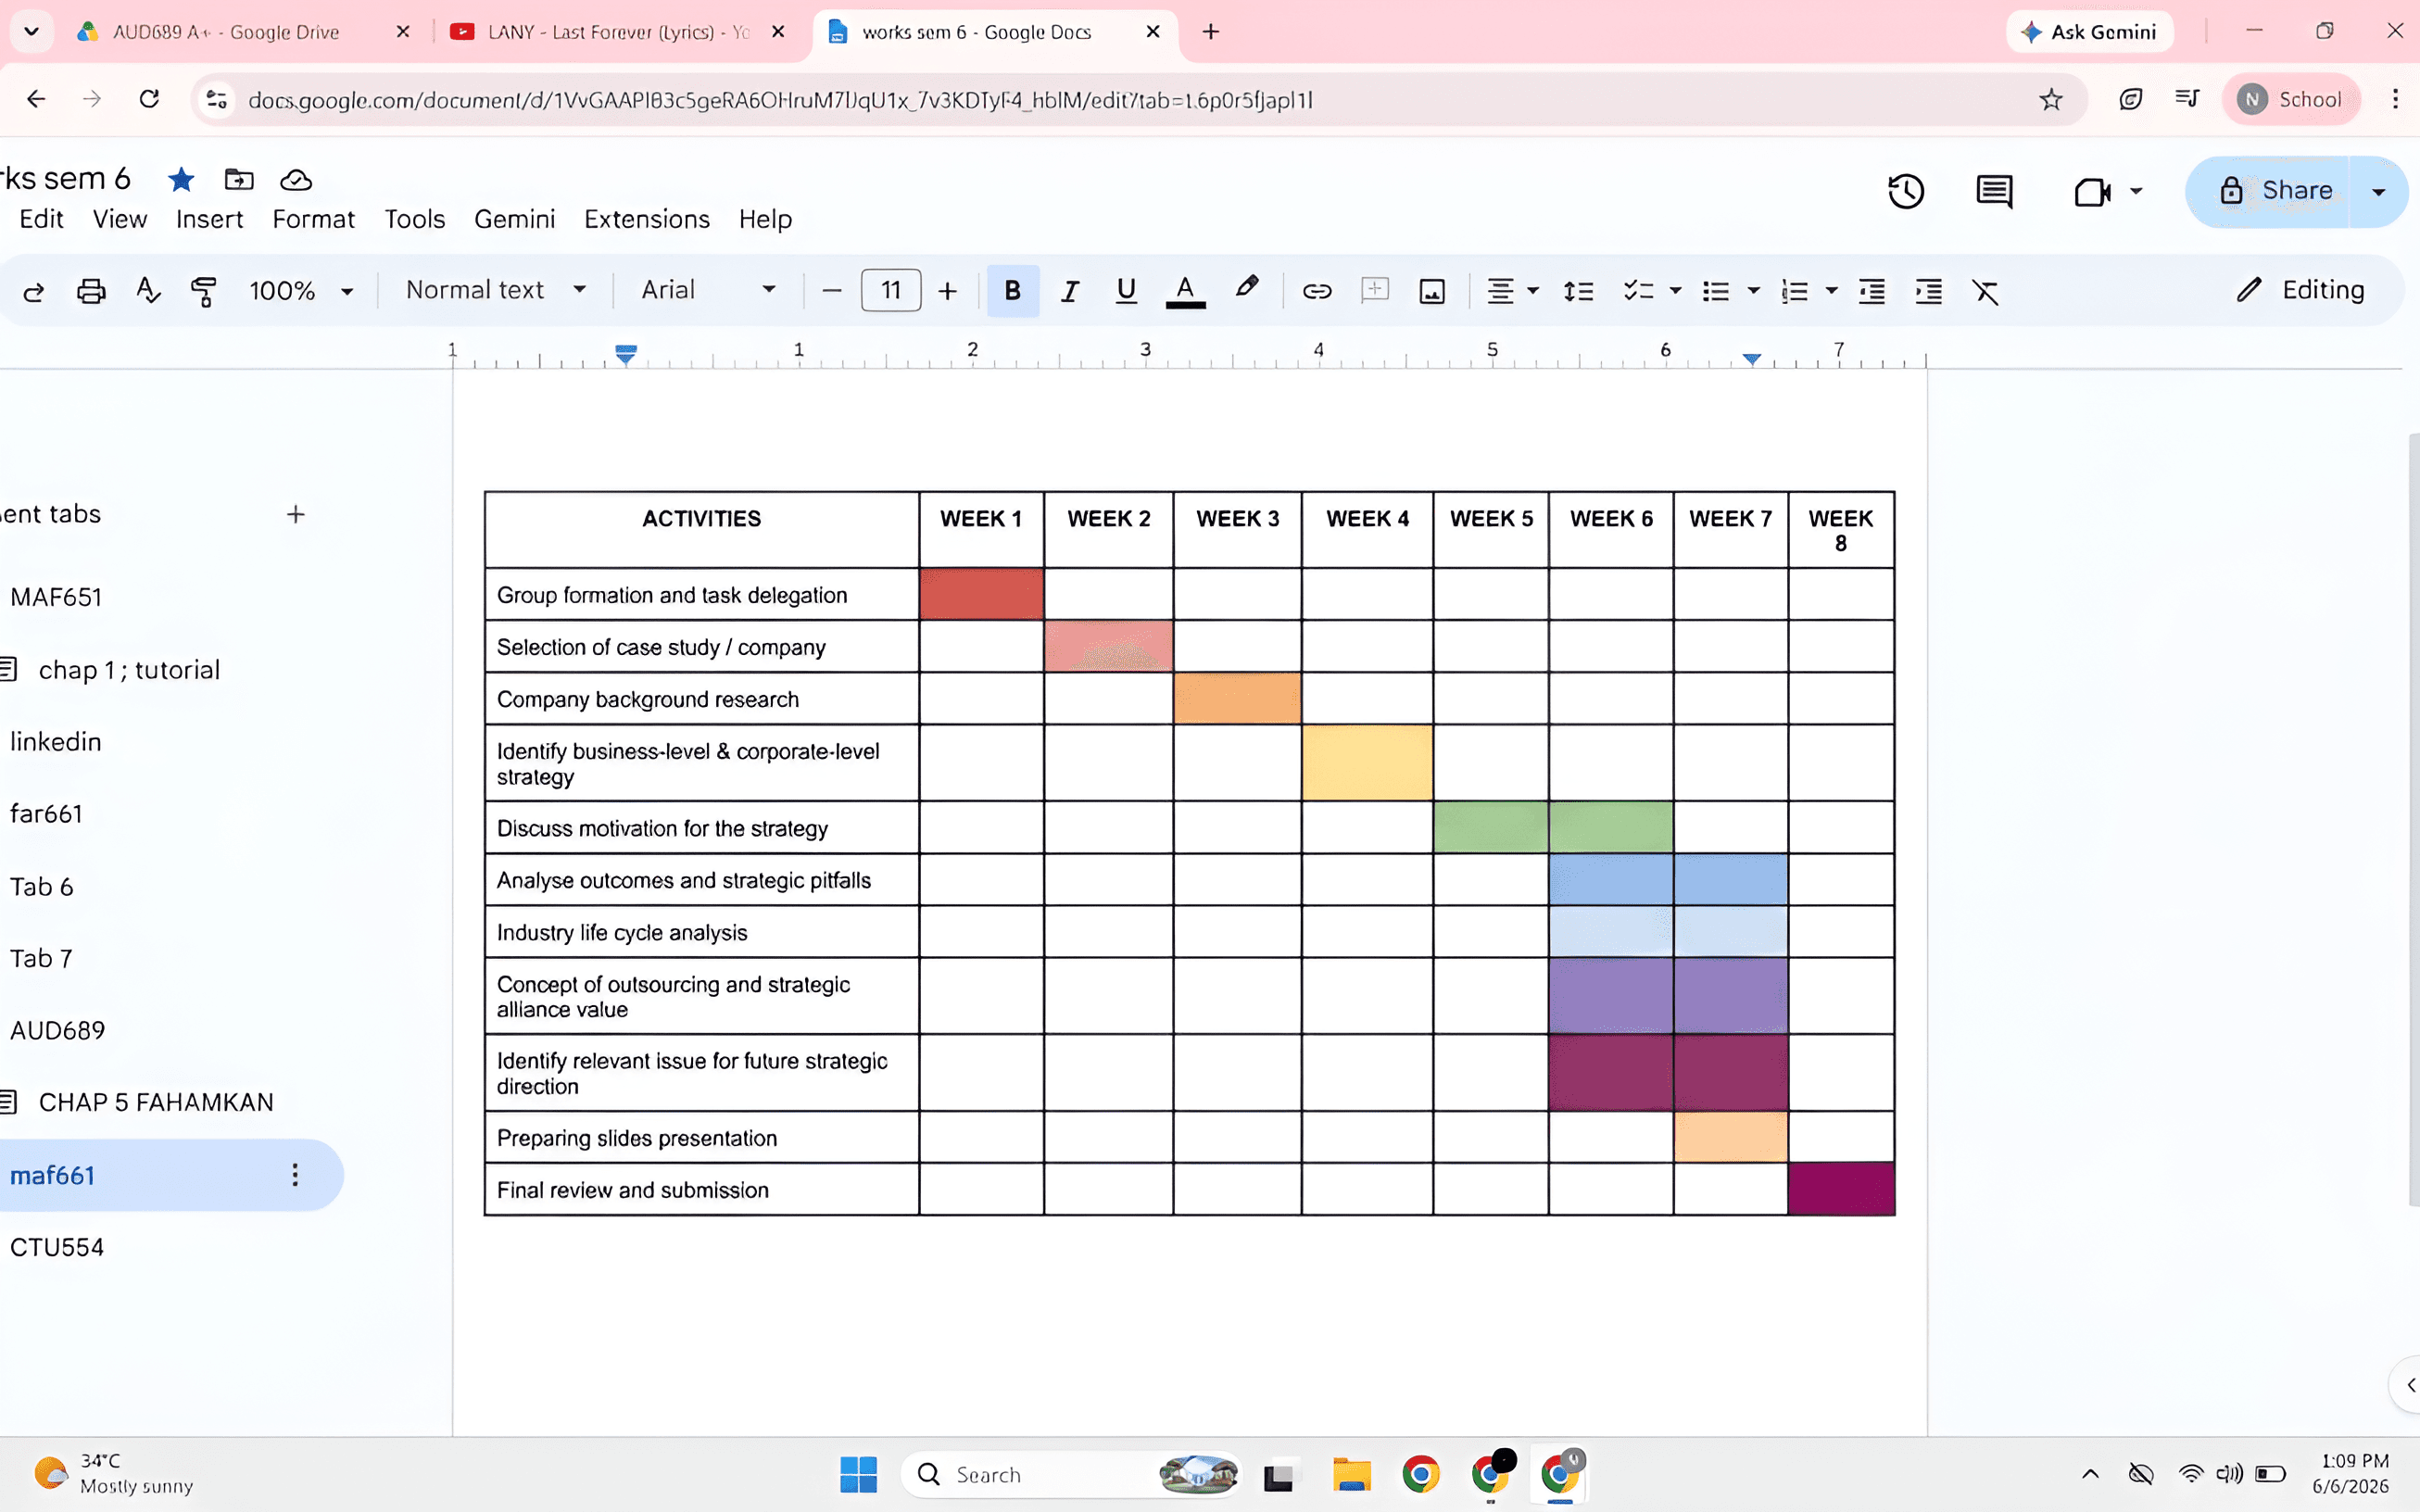Open the highlight color pen tool
2420x1512 pixels.
(1246, 289)
